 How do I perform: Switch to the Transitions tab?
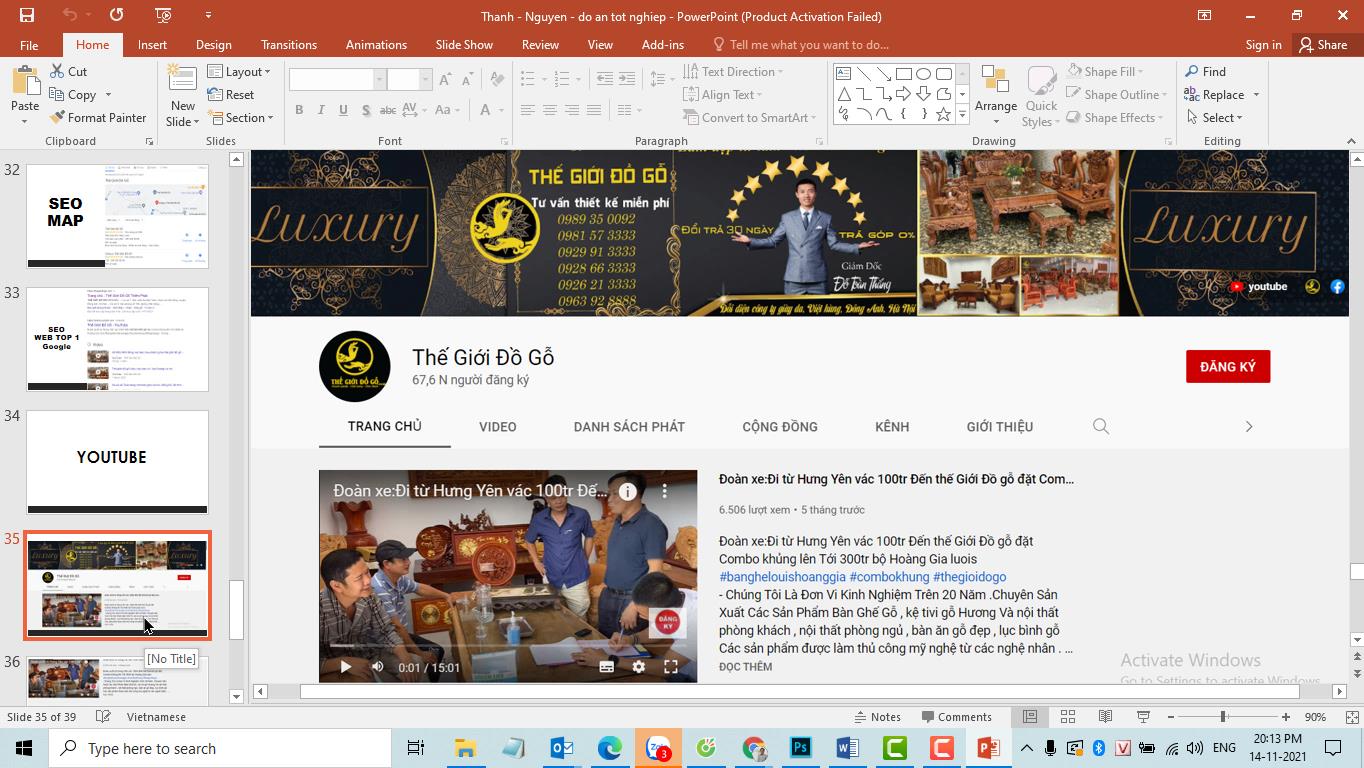point(288,44)
